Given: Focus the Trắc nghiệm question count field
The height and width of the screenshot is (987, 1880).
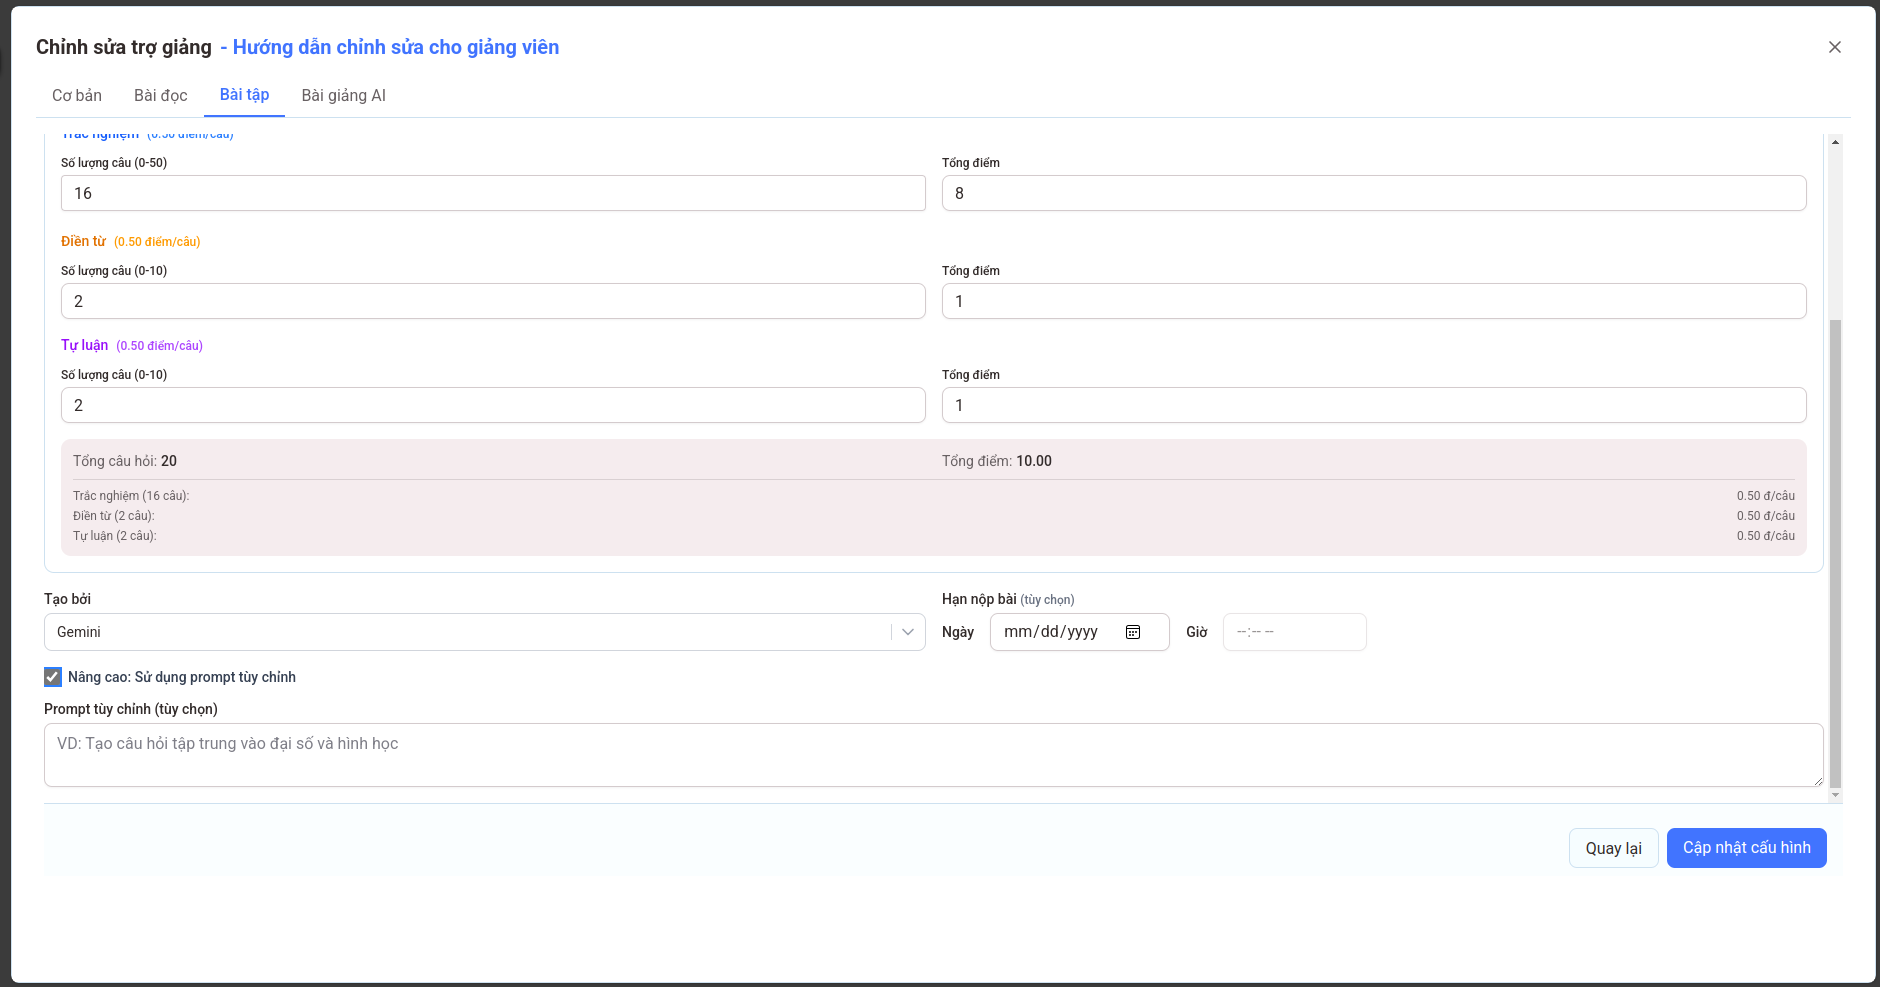Looking at the screenshot, I should pos(493,193).
